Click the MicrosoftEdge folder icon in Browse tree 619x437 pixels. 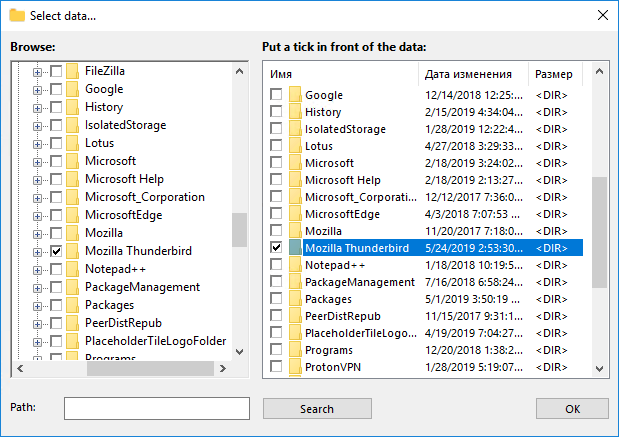[x=72, y=215]
